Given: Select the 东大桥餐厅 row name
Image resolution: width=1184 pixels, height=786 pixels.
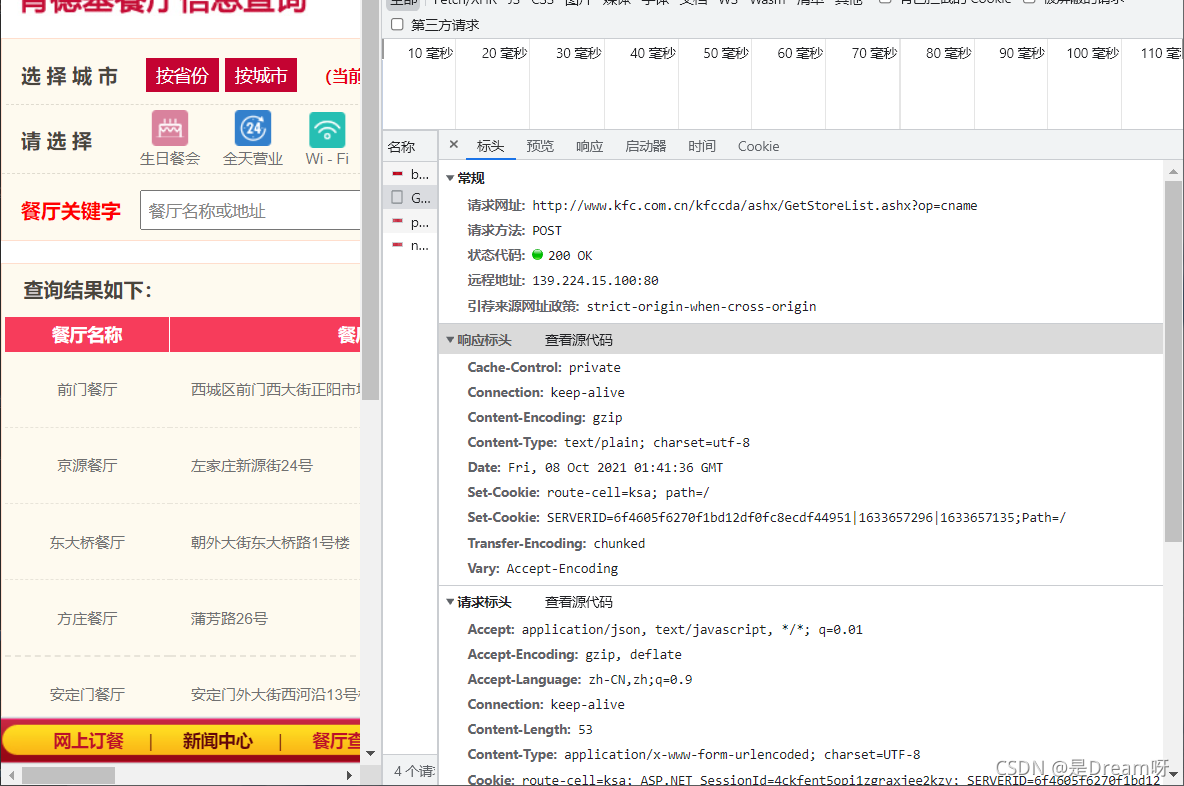Looking at the screenshot, I should [87, 542].
